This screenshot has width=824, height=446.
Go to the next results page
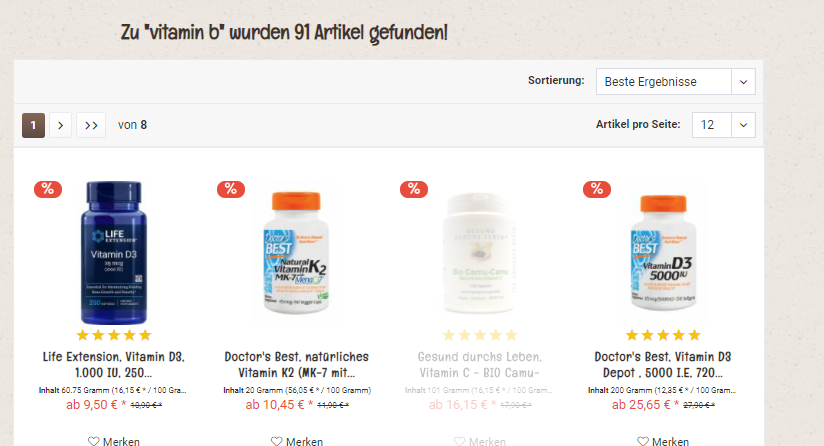[x=60, y=125]
